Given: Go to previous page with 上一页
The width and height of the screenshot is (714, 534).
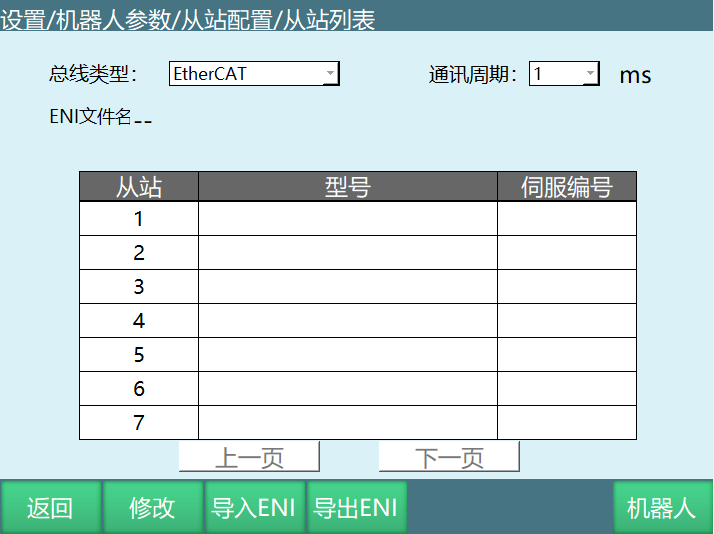Looking at the screenshot, I should point(249,458).
